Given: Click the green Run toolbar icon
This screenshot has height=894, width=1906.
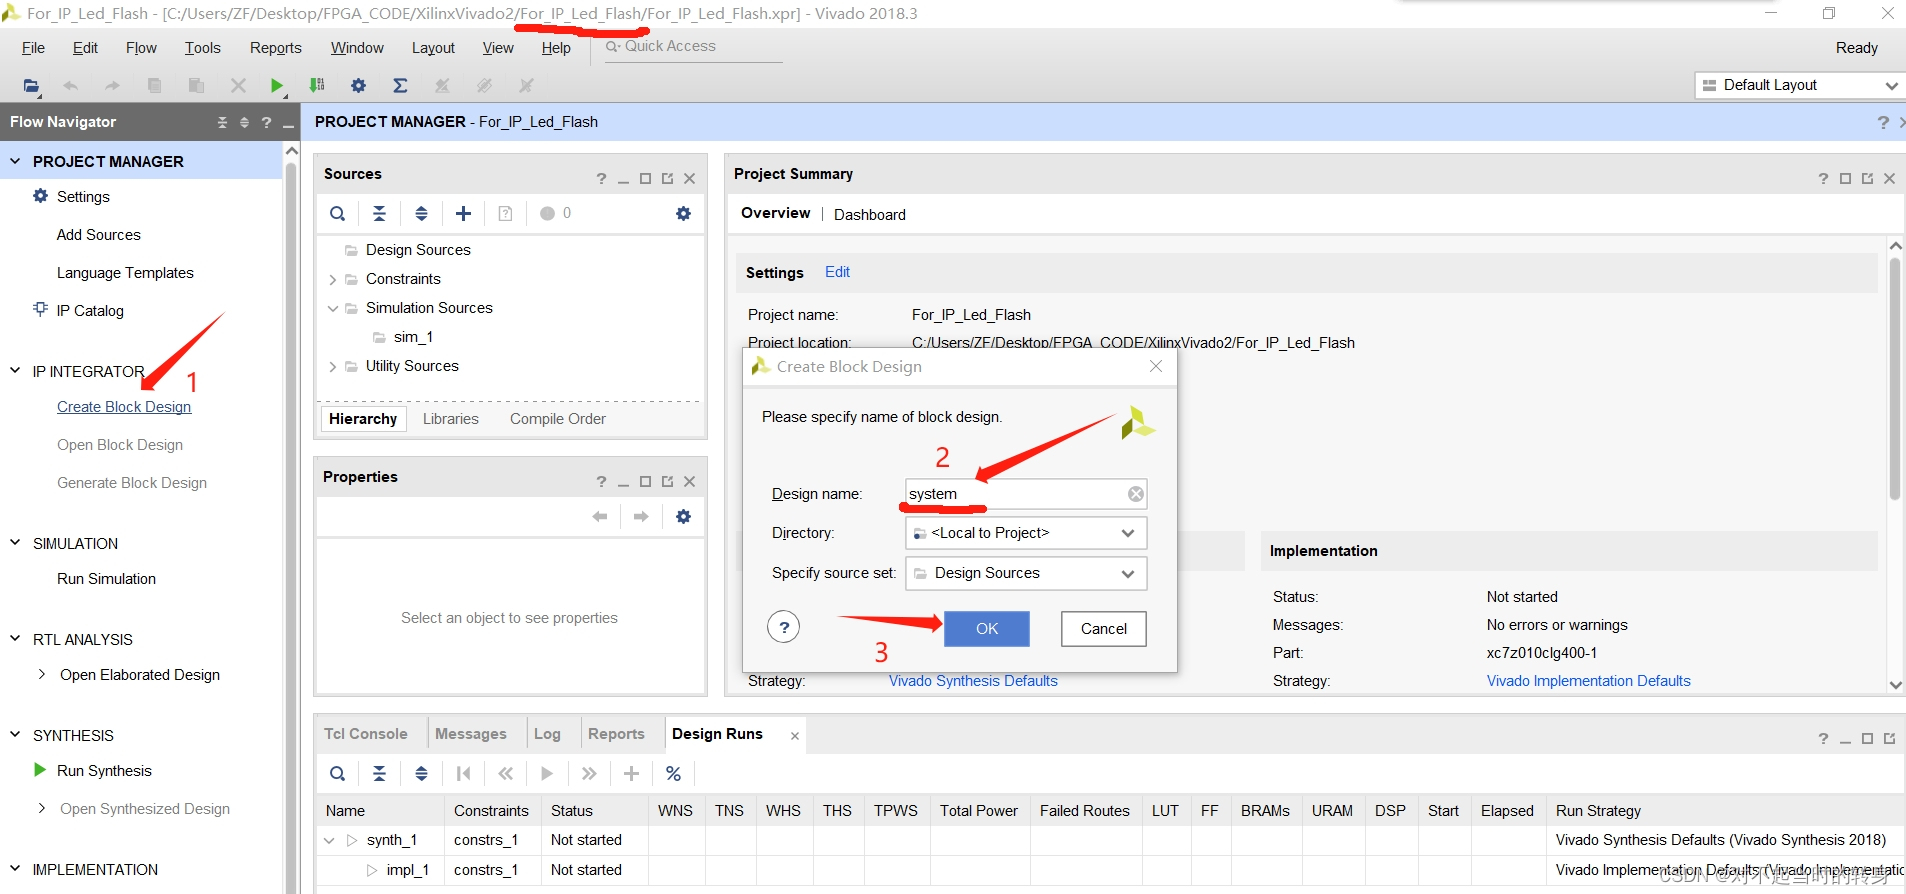Looking at the screenshot, I should pos(277,86).
